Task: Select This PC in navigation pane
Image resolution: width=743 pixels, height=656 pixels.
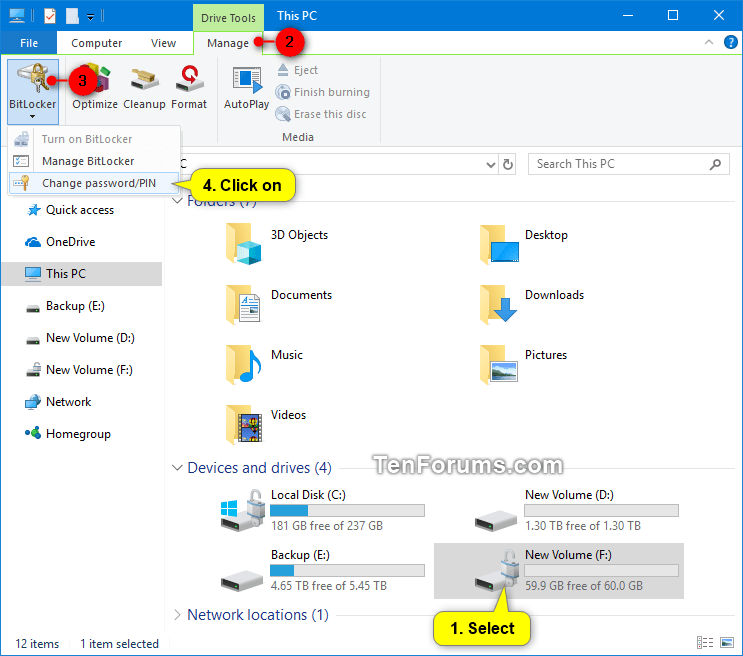Action: coord(82,274)
